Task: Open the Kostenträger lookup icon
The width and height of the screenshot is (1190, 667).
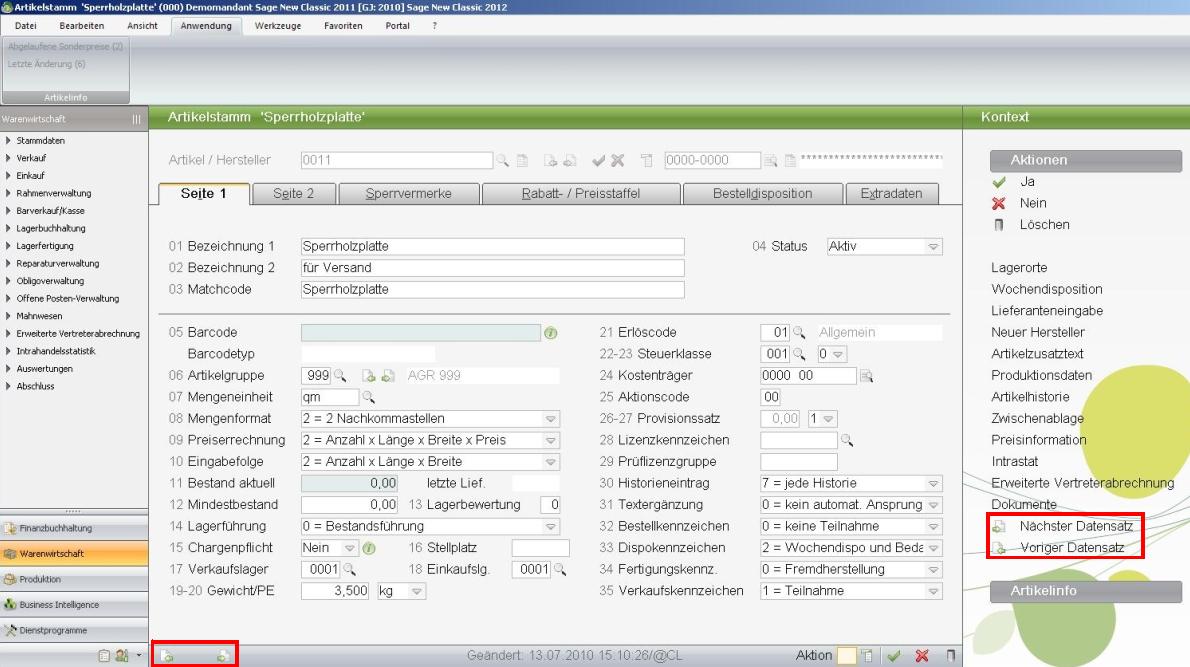Action: [x=866, y=376]
